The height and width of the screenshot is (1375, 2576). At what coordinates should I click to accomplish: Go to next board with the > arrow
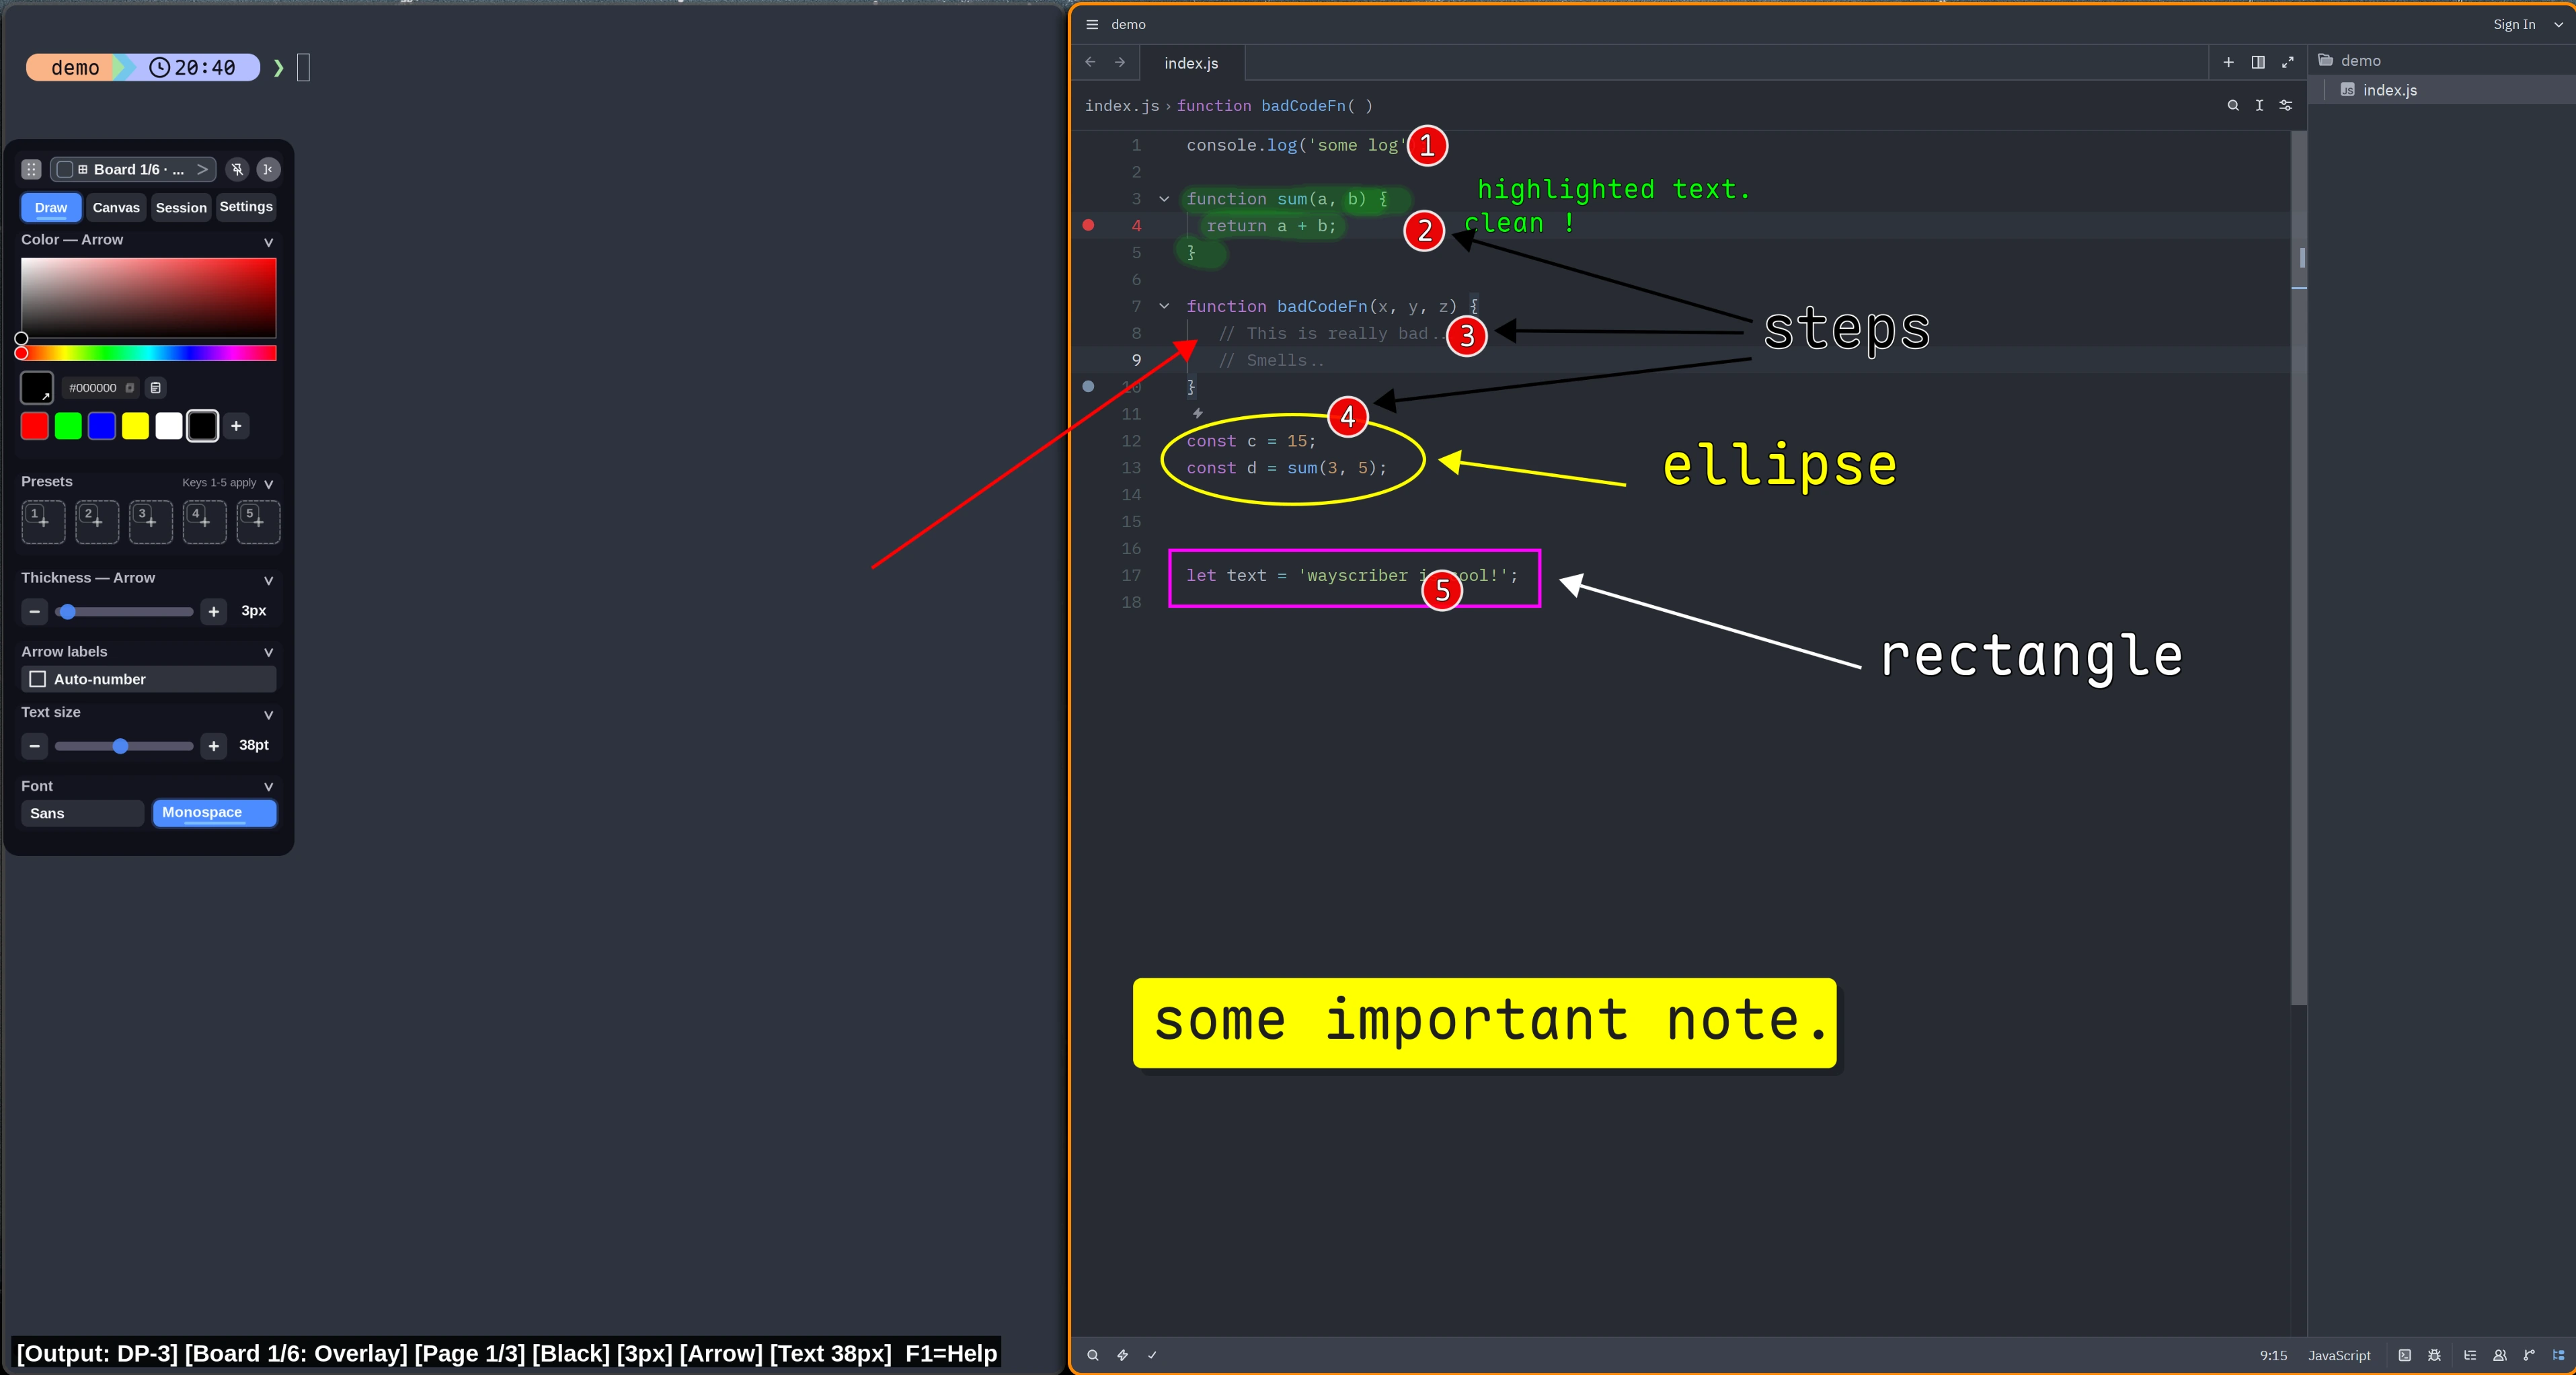202,169
